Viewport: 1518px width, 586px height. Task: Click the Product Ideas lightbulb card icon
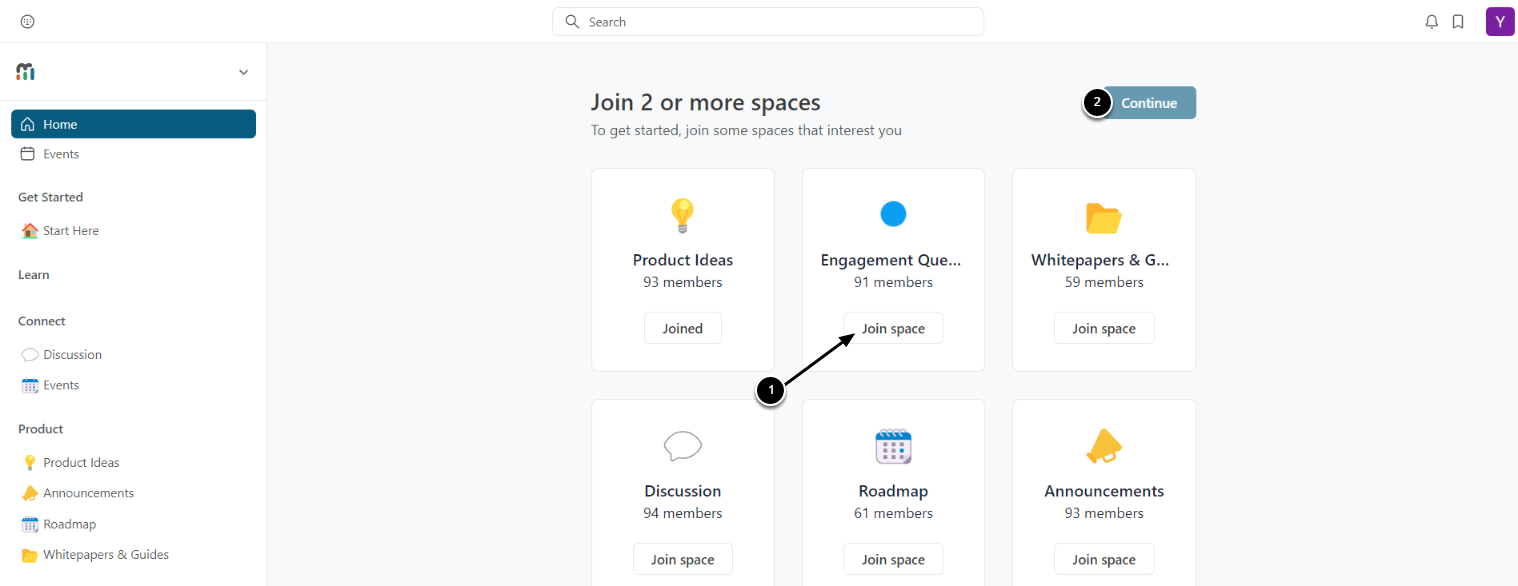(682, 215)
